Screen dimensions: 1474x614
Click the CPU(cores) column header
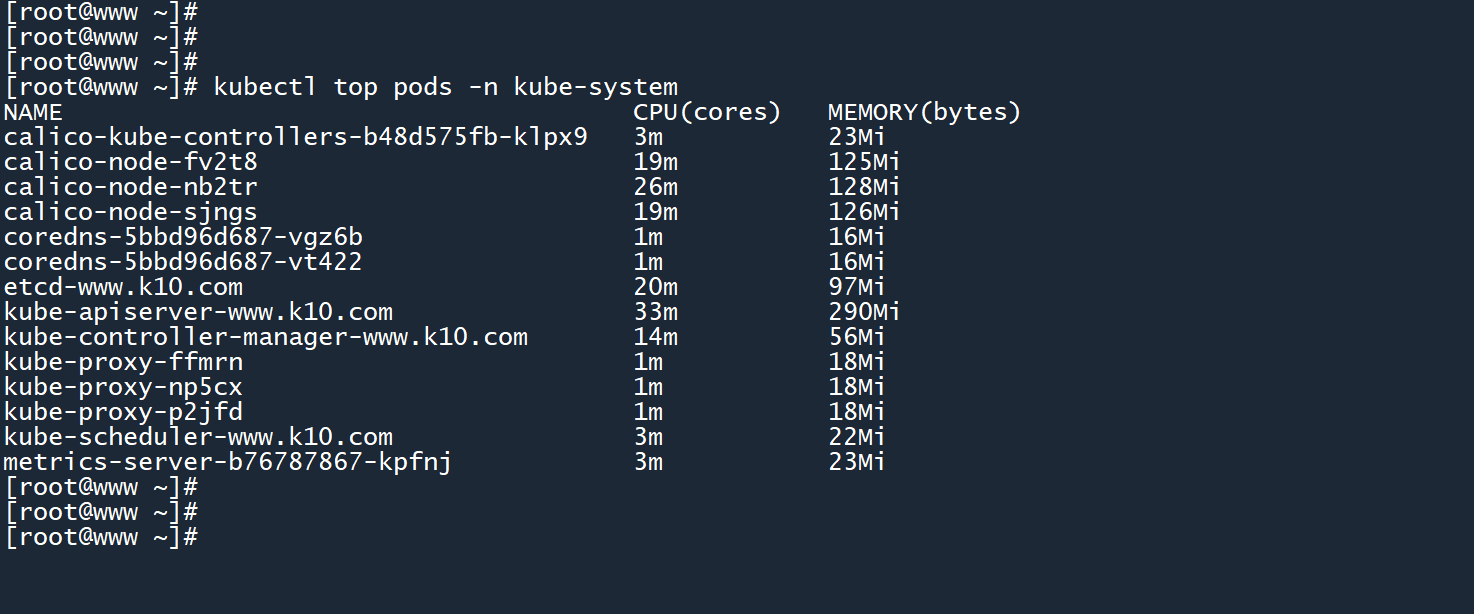pos(707,112)
